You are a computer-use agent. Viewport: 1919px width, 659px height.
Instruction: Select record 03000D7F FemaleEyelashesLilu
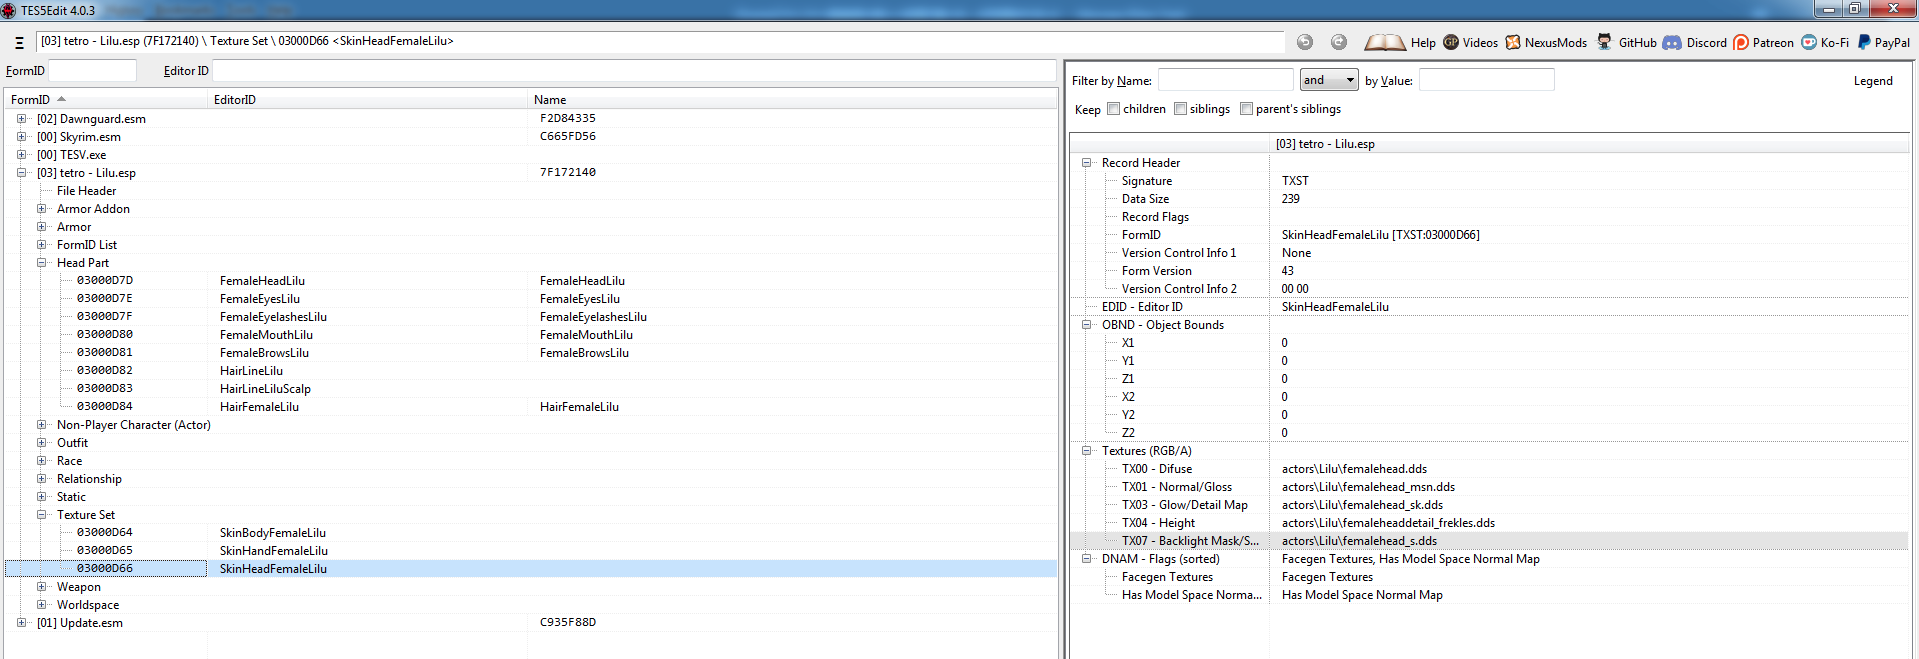(x=531, y=317)
